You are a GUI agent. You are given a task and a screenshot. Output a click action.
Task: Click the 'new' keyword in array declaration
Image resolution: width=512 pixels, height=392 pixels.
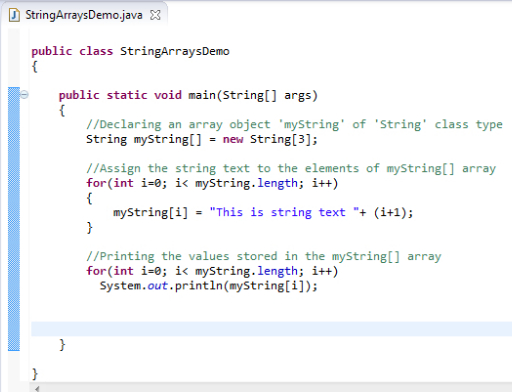click(233, 139)
